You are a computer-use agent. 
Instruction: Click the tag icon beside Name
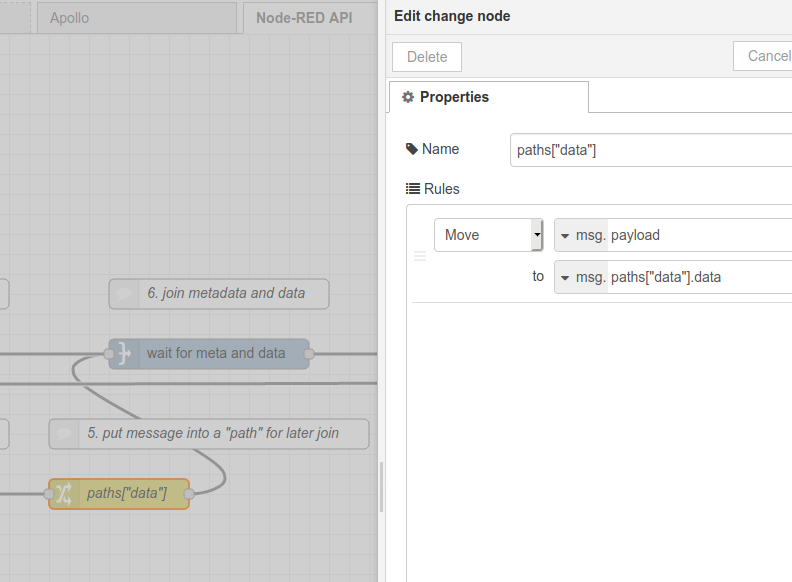[x=412, y=149]
